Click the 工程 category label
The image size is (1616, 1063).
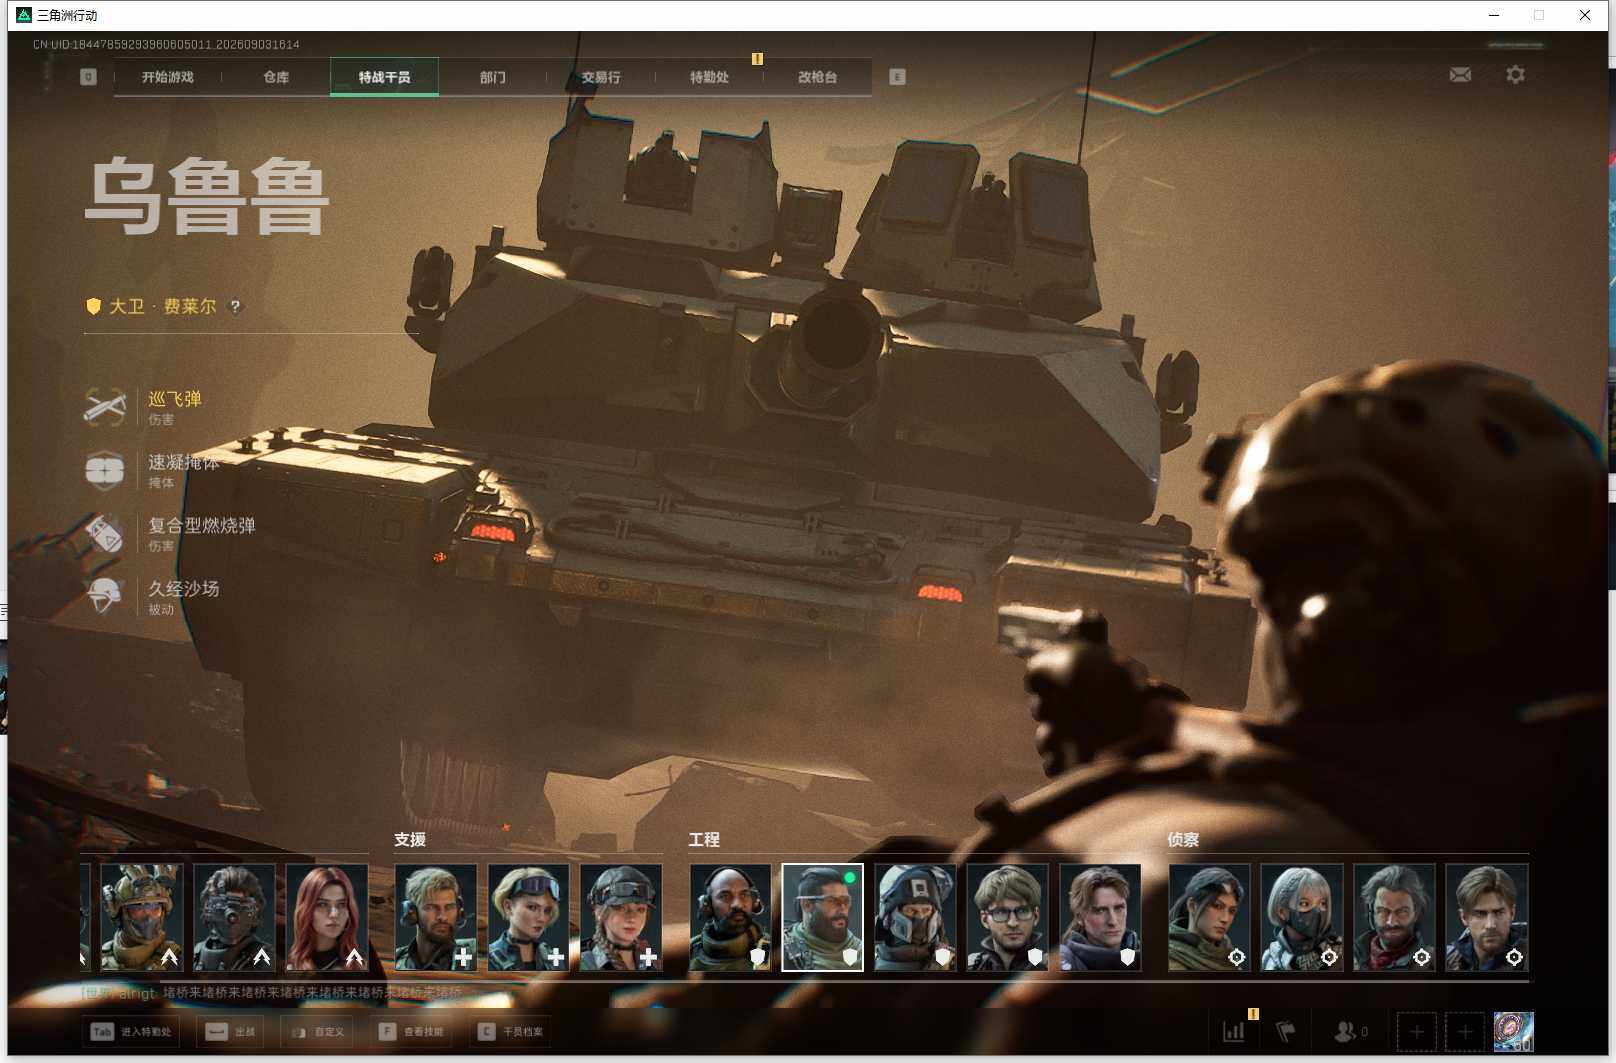pyautogui.click(x=704, y=840)
